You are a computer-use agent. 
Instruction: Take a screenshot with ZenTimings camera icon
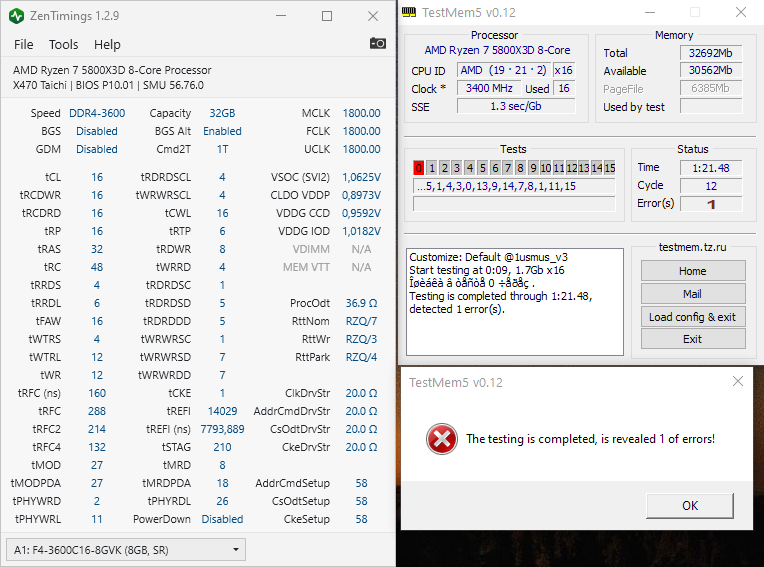[x=378, y=43]
